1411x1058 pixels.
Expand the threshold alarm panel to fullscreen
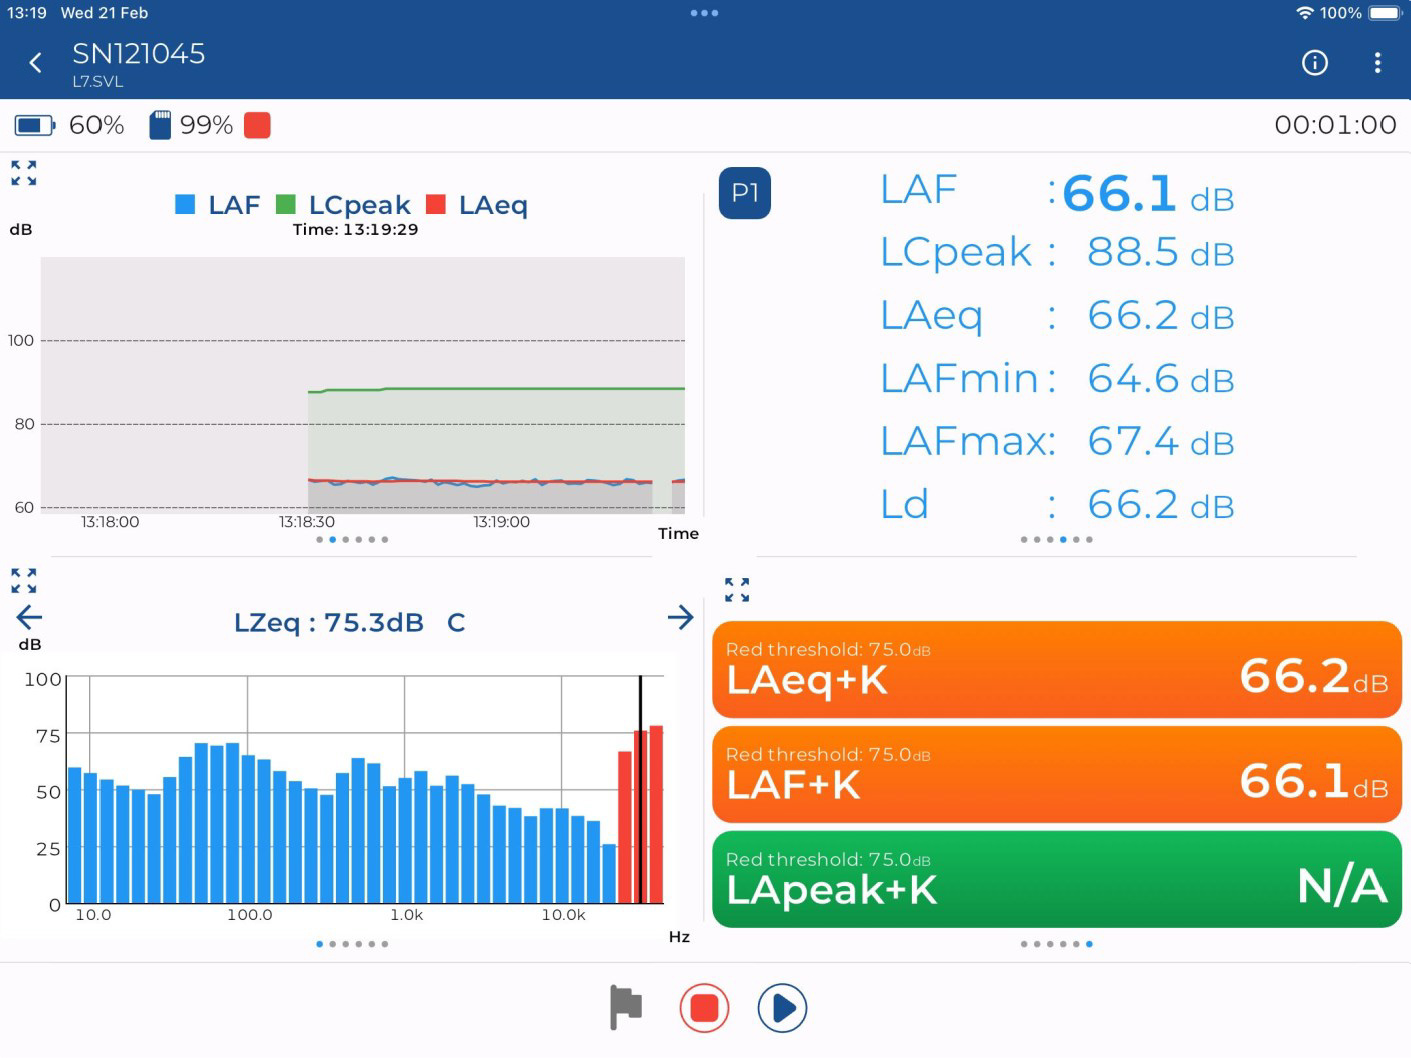pyautogui.click(x=737, y=590)
